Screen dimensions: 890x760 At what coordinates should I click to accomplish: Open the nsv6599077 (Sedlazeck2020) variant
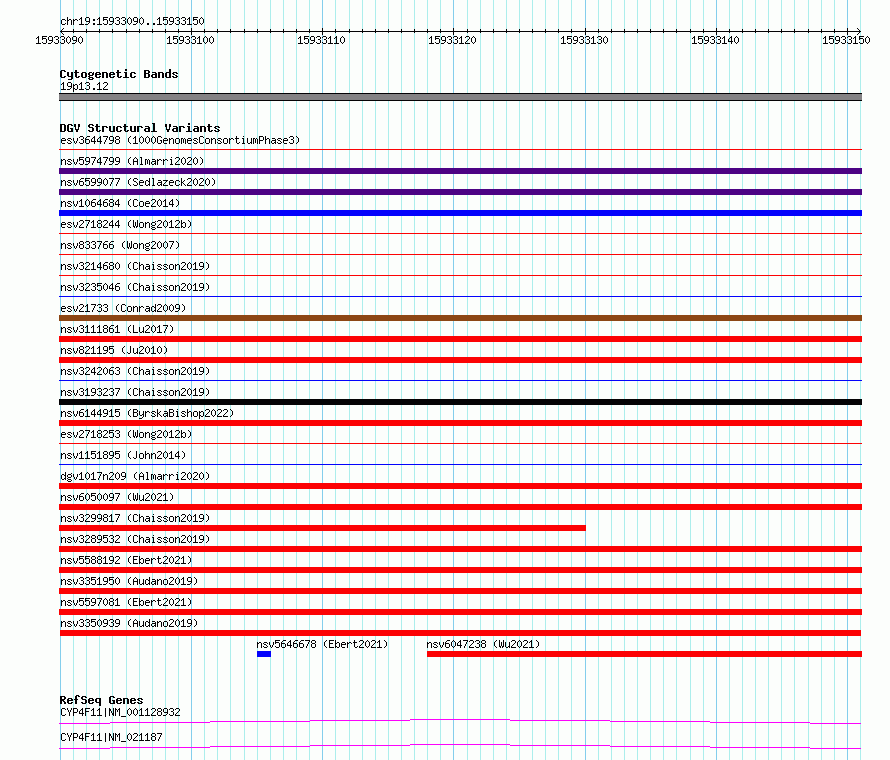(138, 182)
